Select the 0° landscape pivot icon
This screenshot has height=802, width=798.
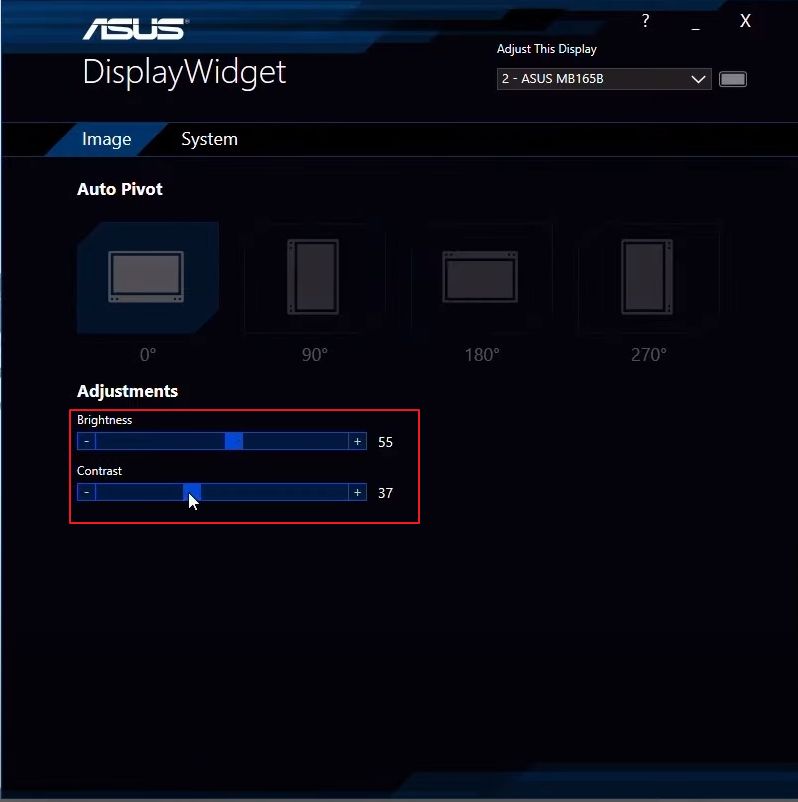tap(146, 277)
